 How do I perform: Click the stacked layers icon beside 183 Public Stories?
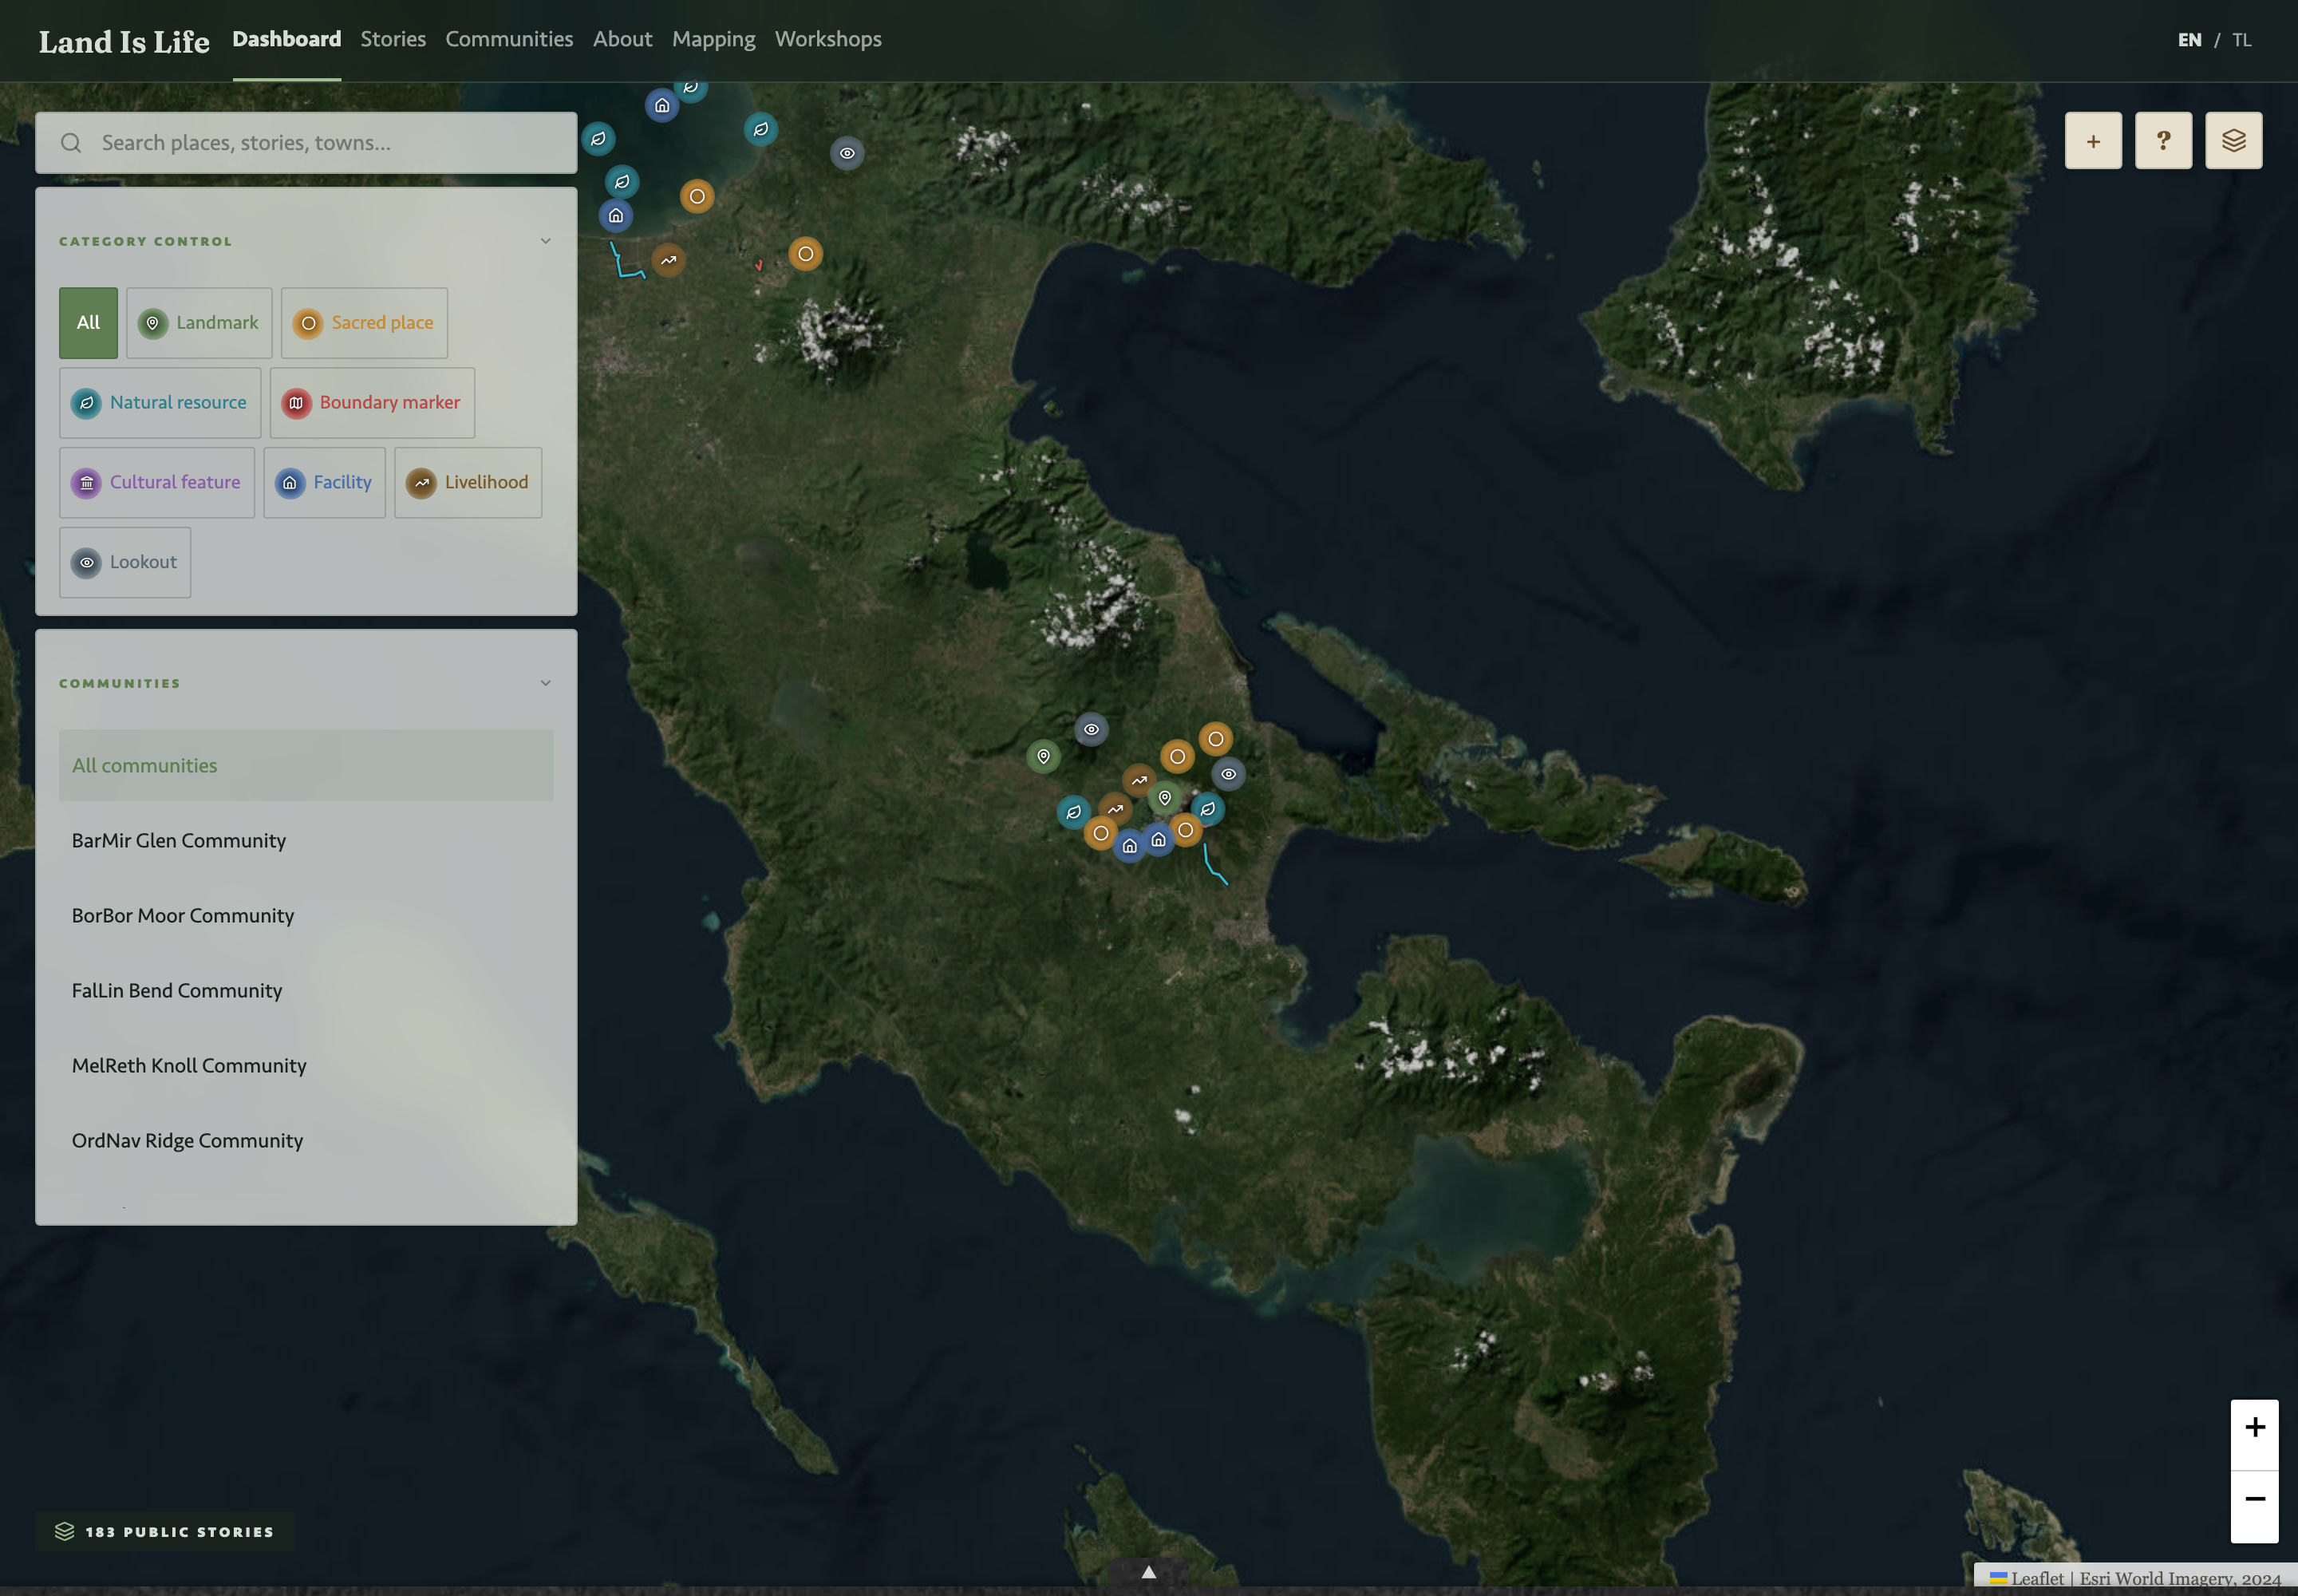point(65,1531)
